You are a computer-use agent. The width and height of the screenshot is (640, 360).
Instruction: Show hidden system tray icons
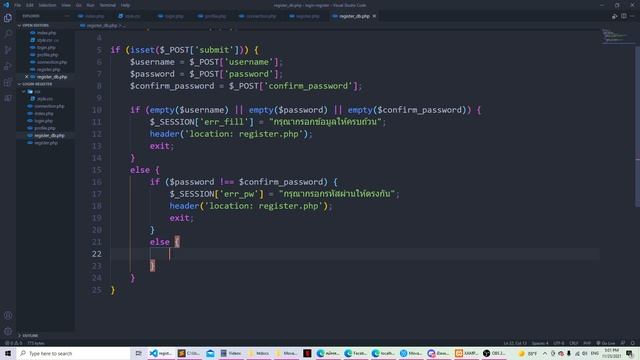[544, 353]
